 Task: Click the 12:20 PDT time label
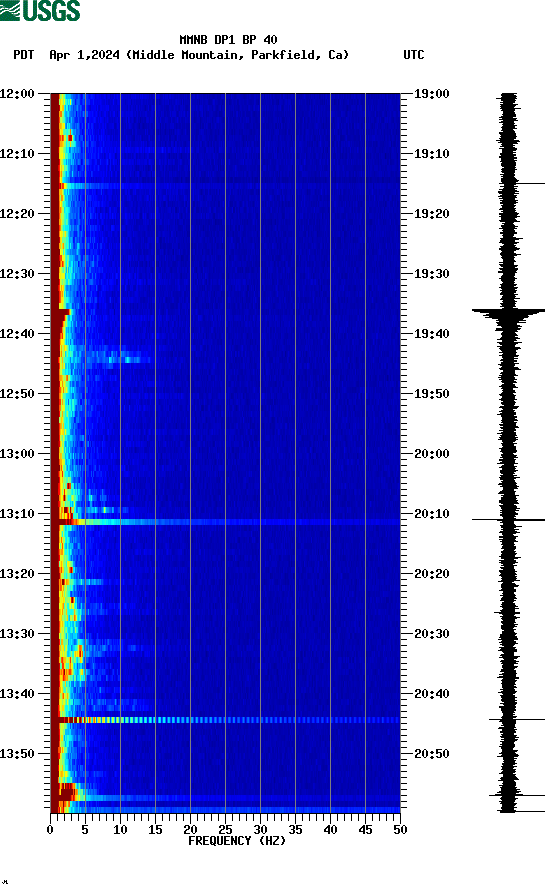point(17,214)
